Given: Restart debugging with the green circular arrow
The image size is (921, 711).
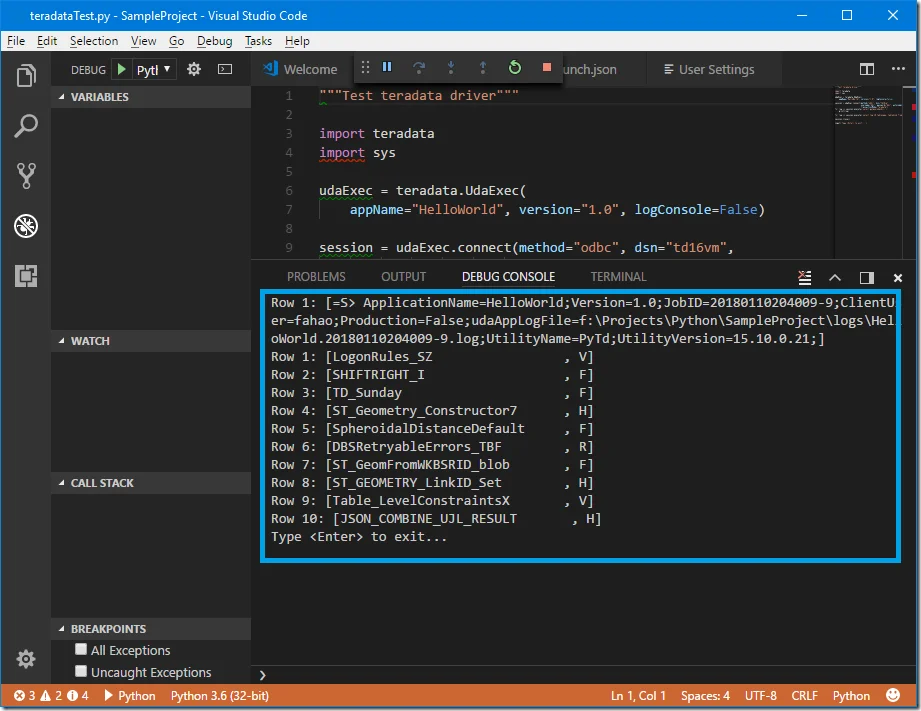Looking at the screenshot, I should [x=514, y=68].
